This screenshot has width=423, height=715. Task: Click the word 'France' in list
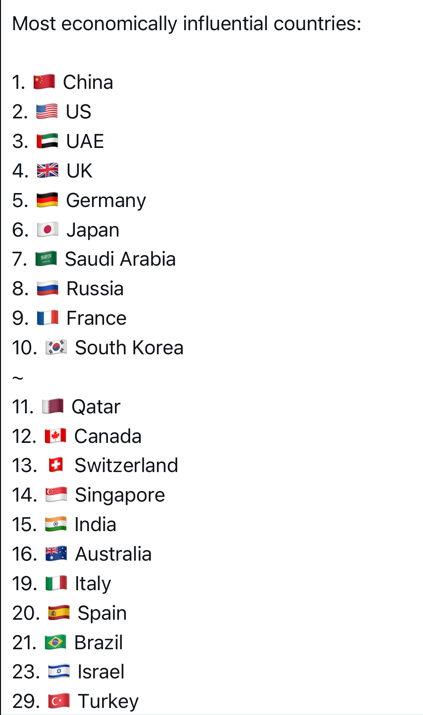click(96, 318)
